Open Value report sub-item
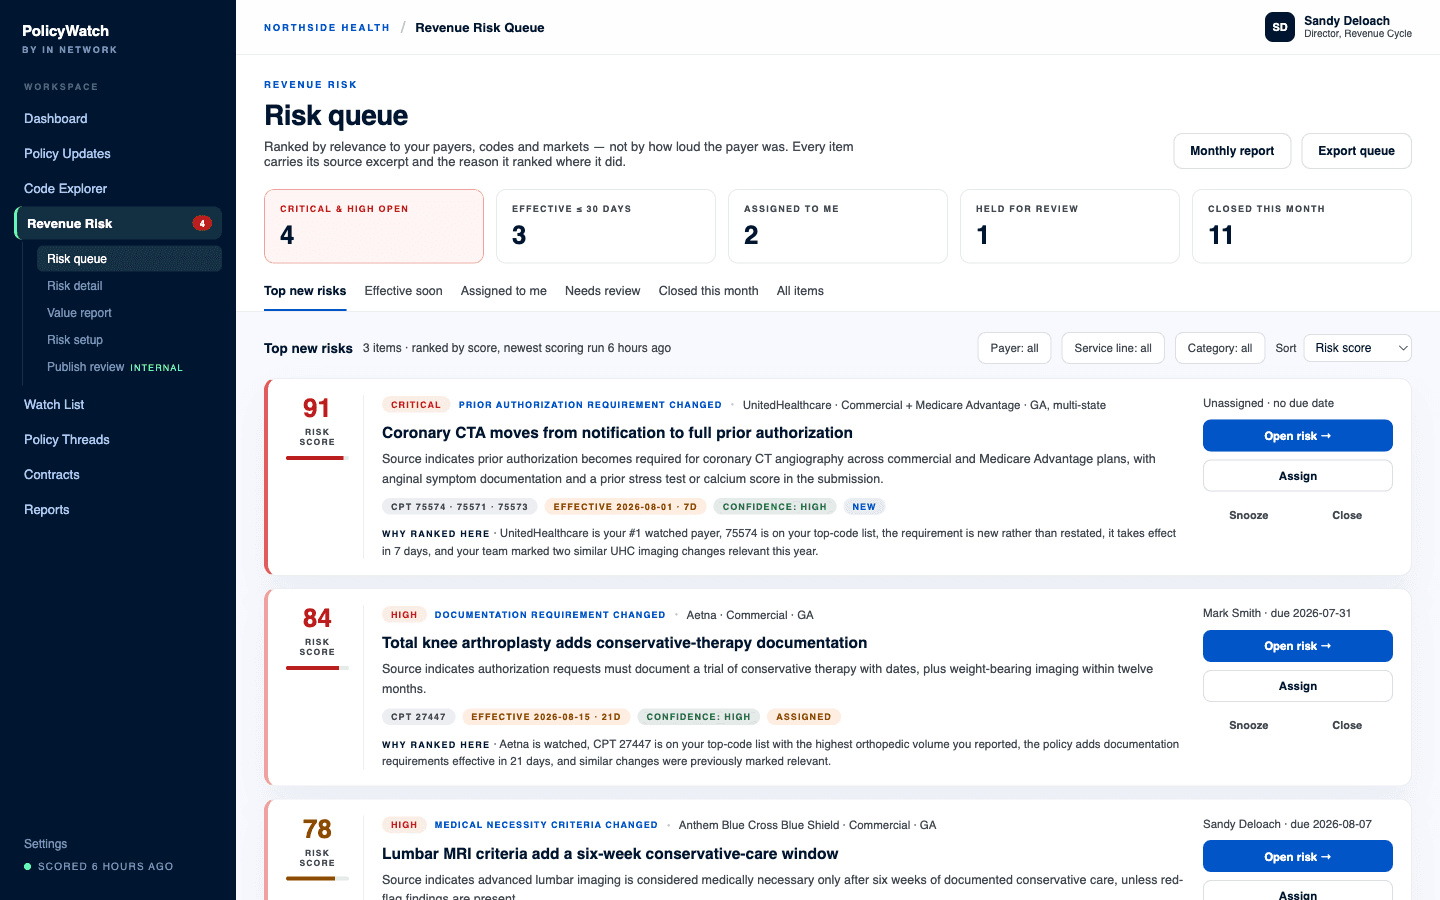Screen dimensions: 1440x900 (79, 313)
